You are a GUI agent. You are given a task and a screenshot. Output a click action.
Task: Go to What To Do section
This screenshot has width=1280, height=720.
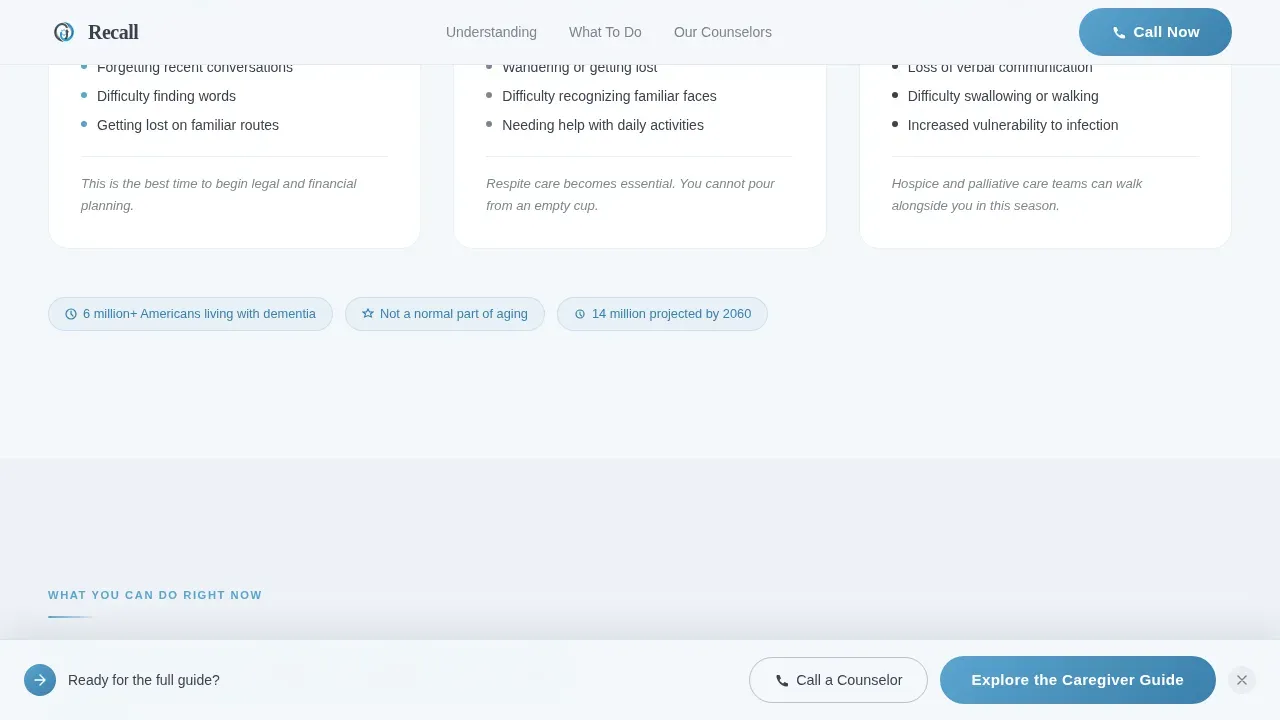point(605,32)
